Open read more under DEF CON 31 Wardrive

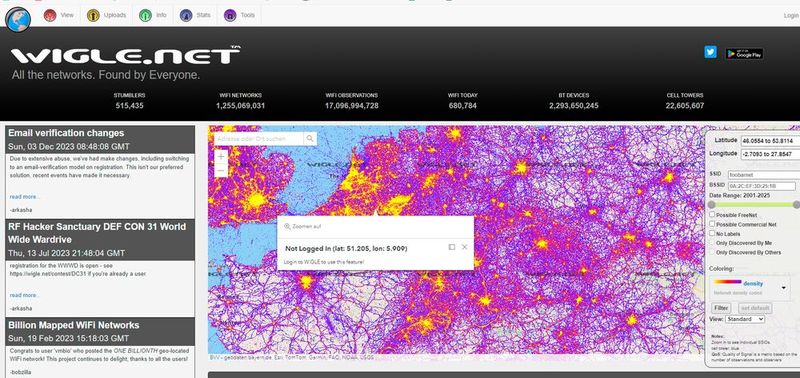(24, 295)
